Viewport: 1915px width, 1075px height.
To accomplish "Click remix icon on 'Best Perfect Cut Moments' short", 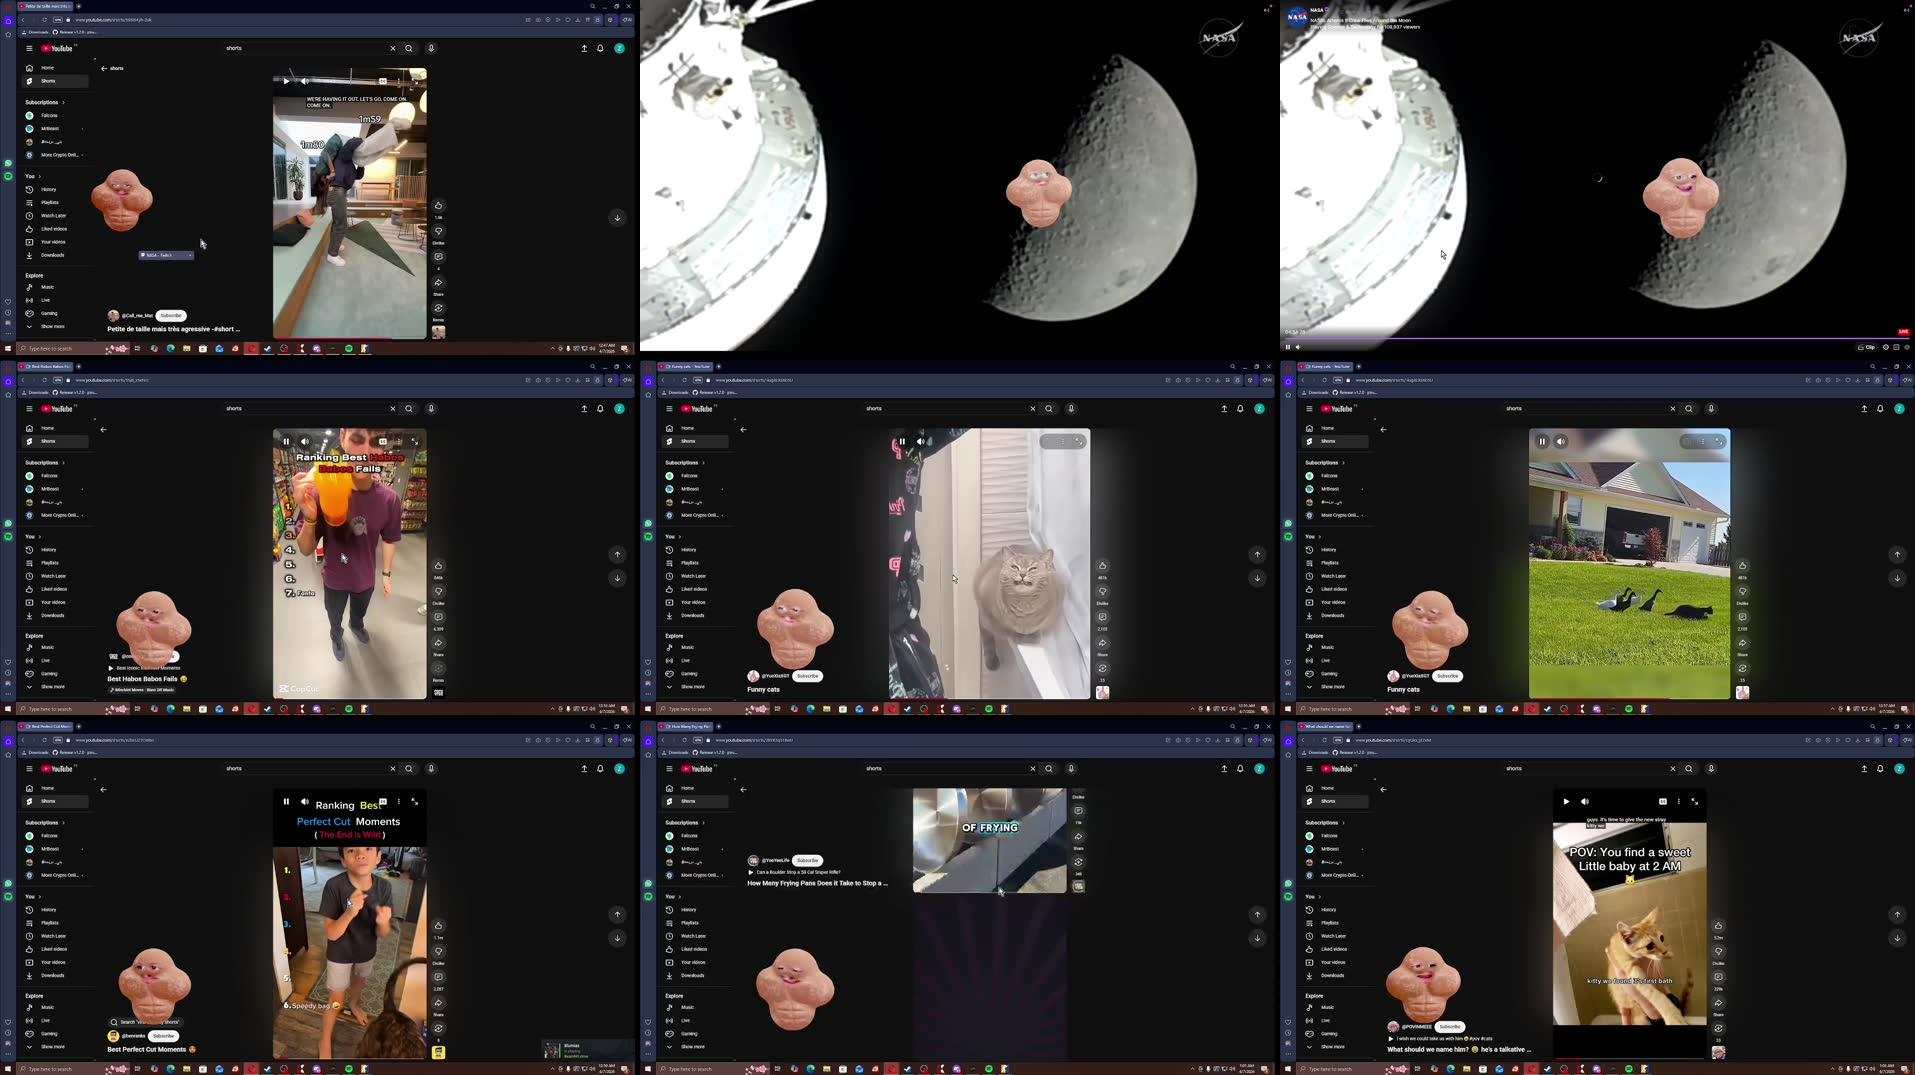I will (x=438, y=1029).
